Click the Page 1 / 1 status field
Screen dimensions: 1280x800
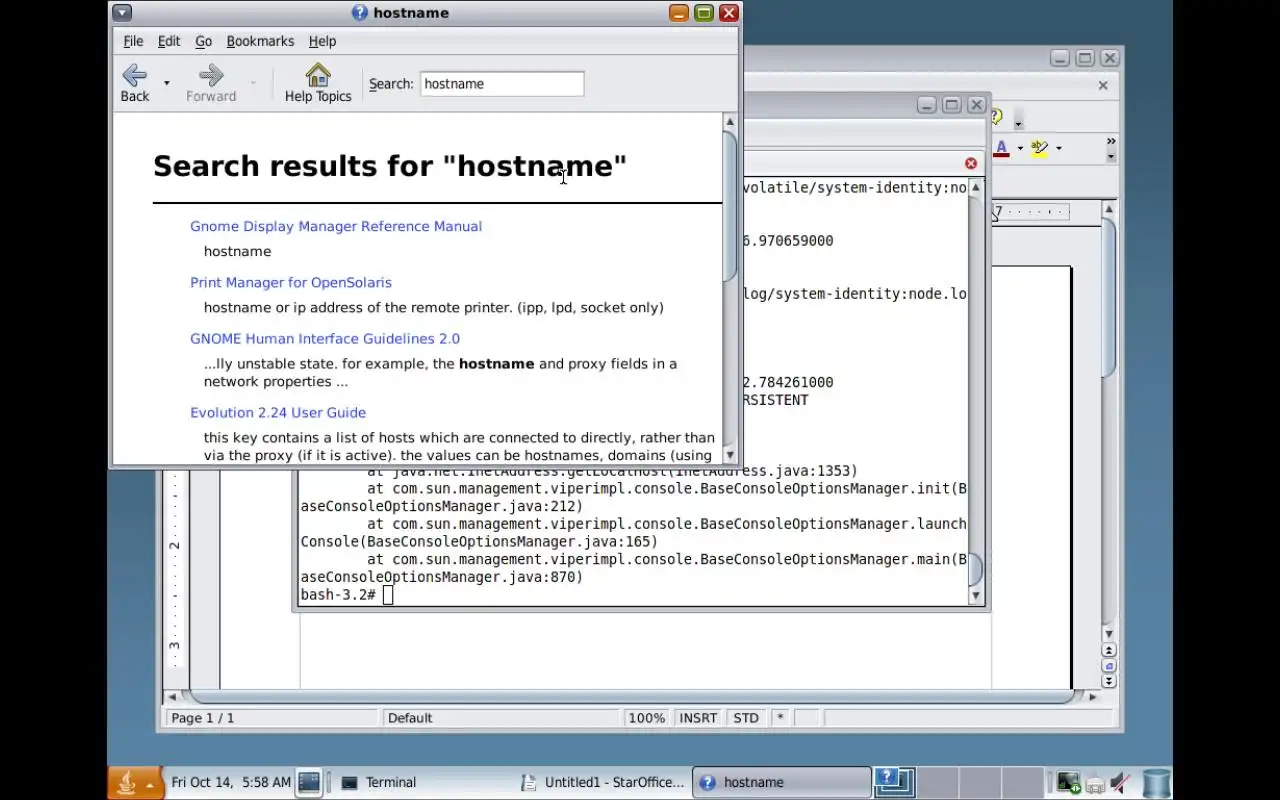(x=273, y=718)
